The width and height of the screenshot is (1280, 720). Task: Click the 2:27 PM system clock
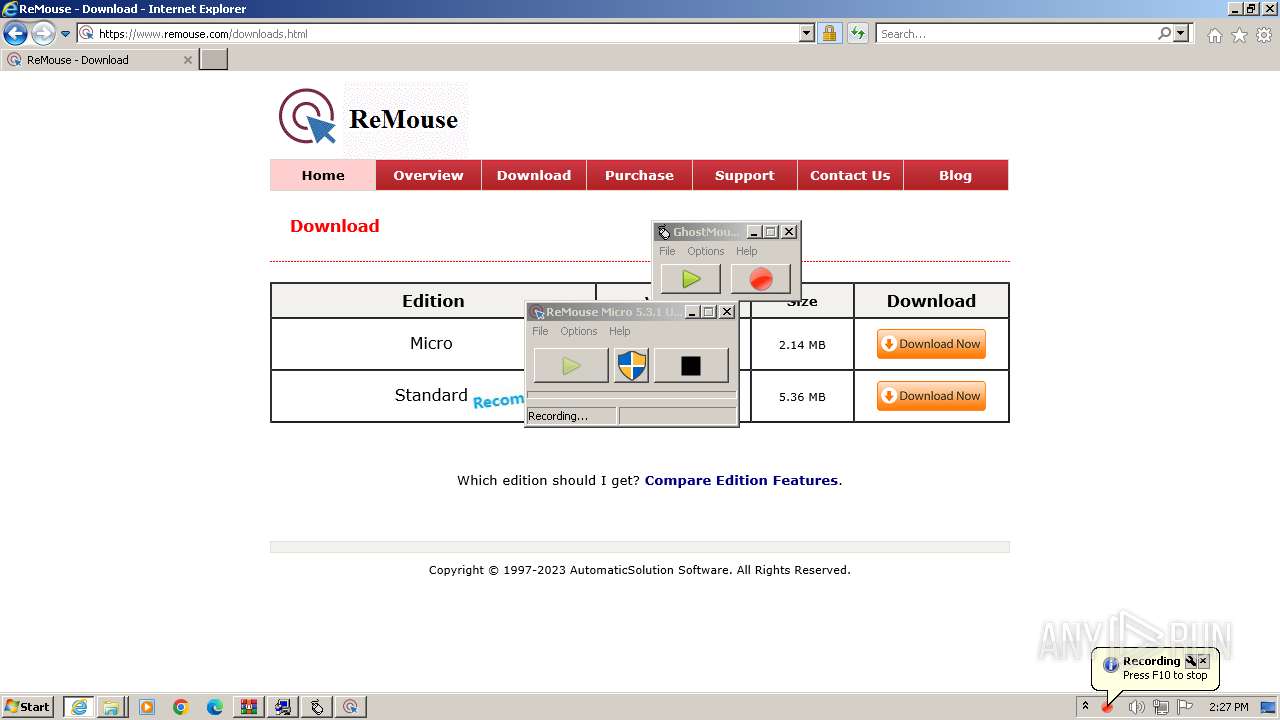pos(1228,707)
